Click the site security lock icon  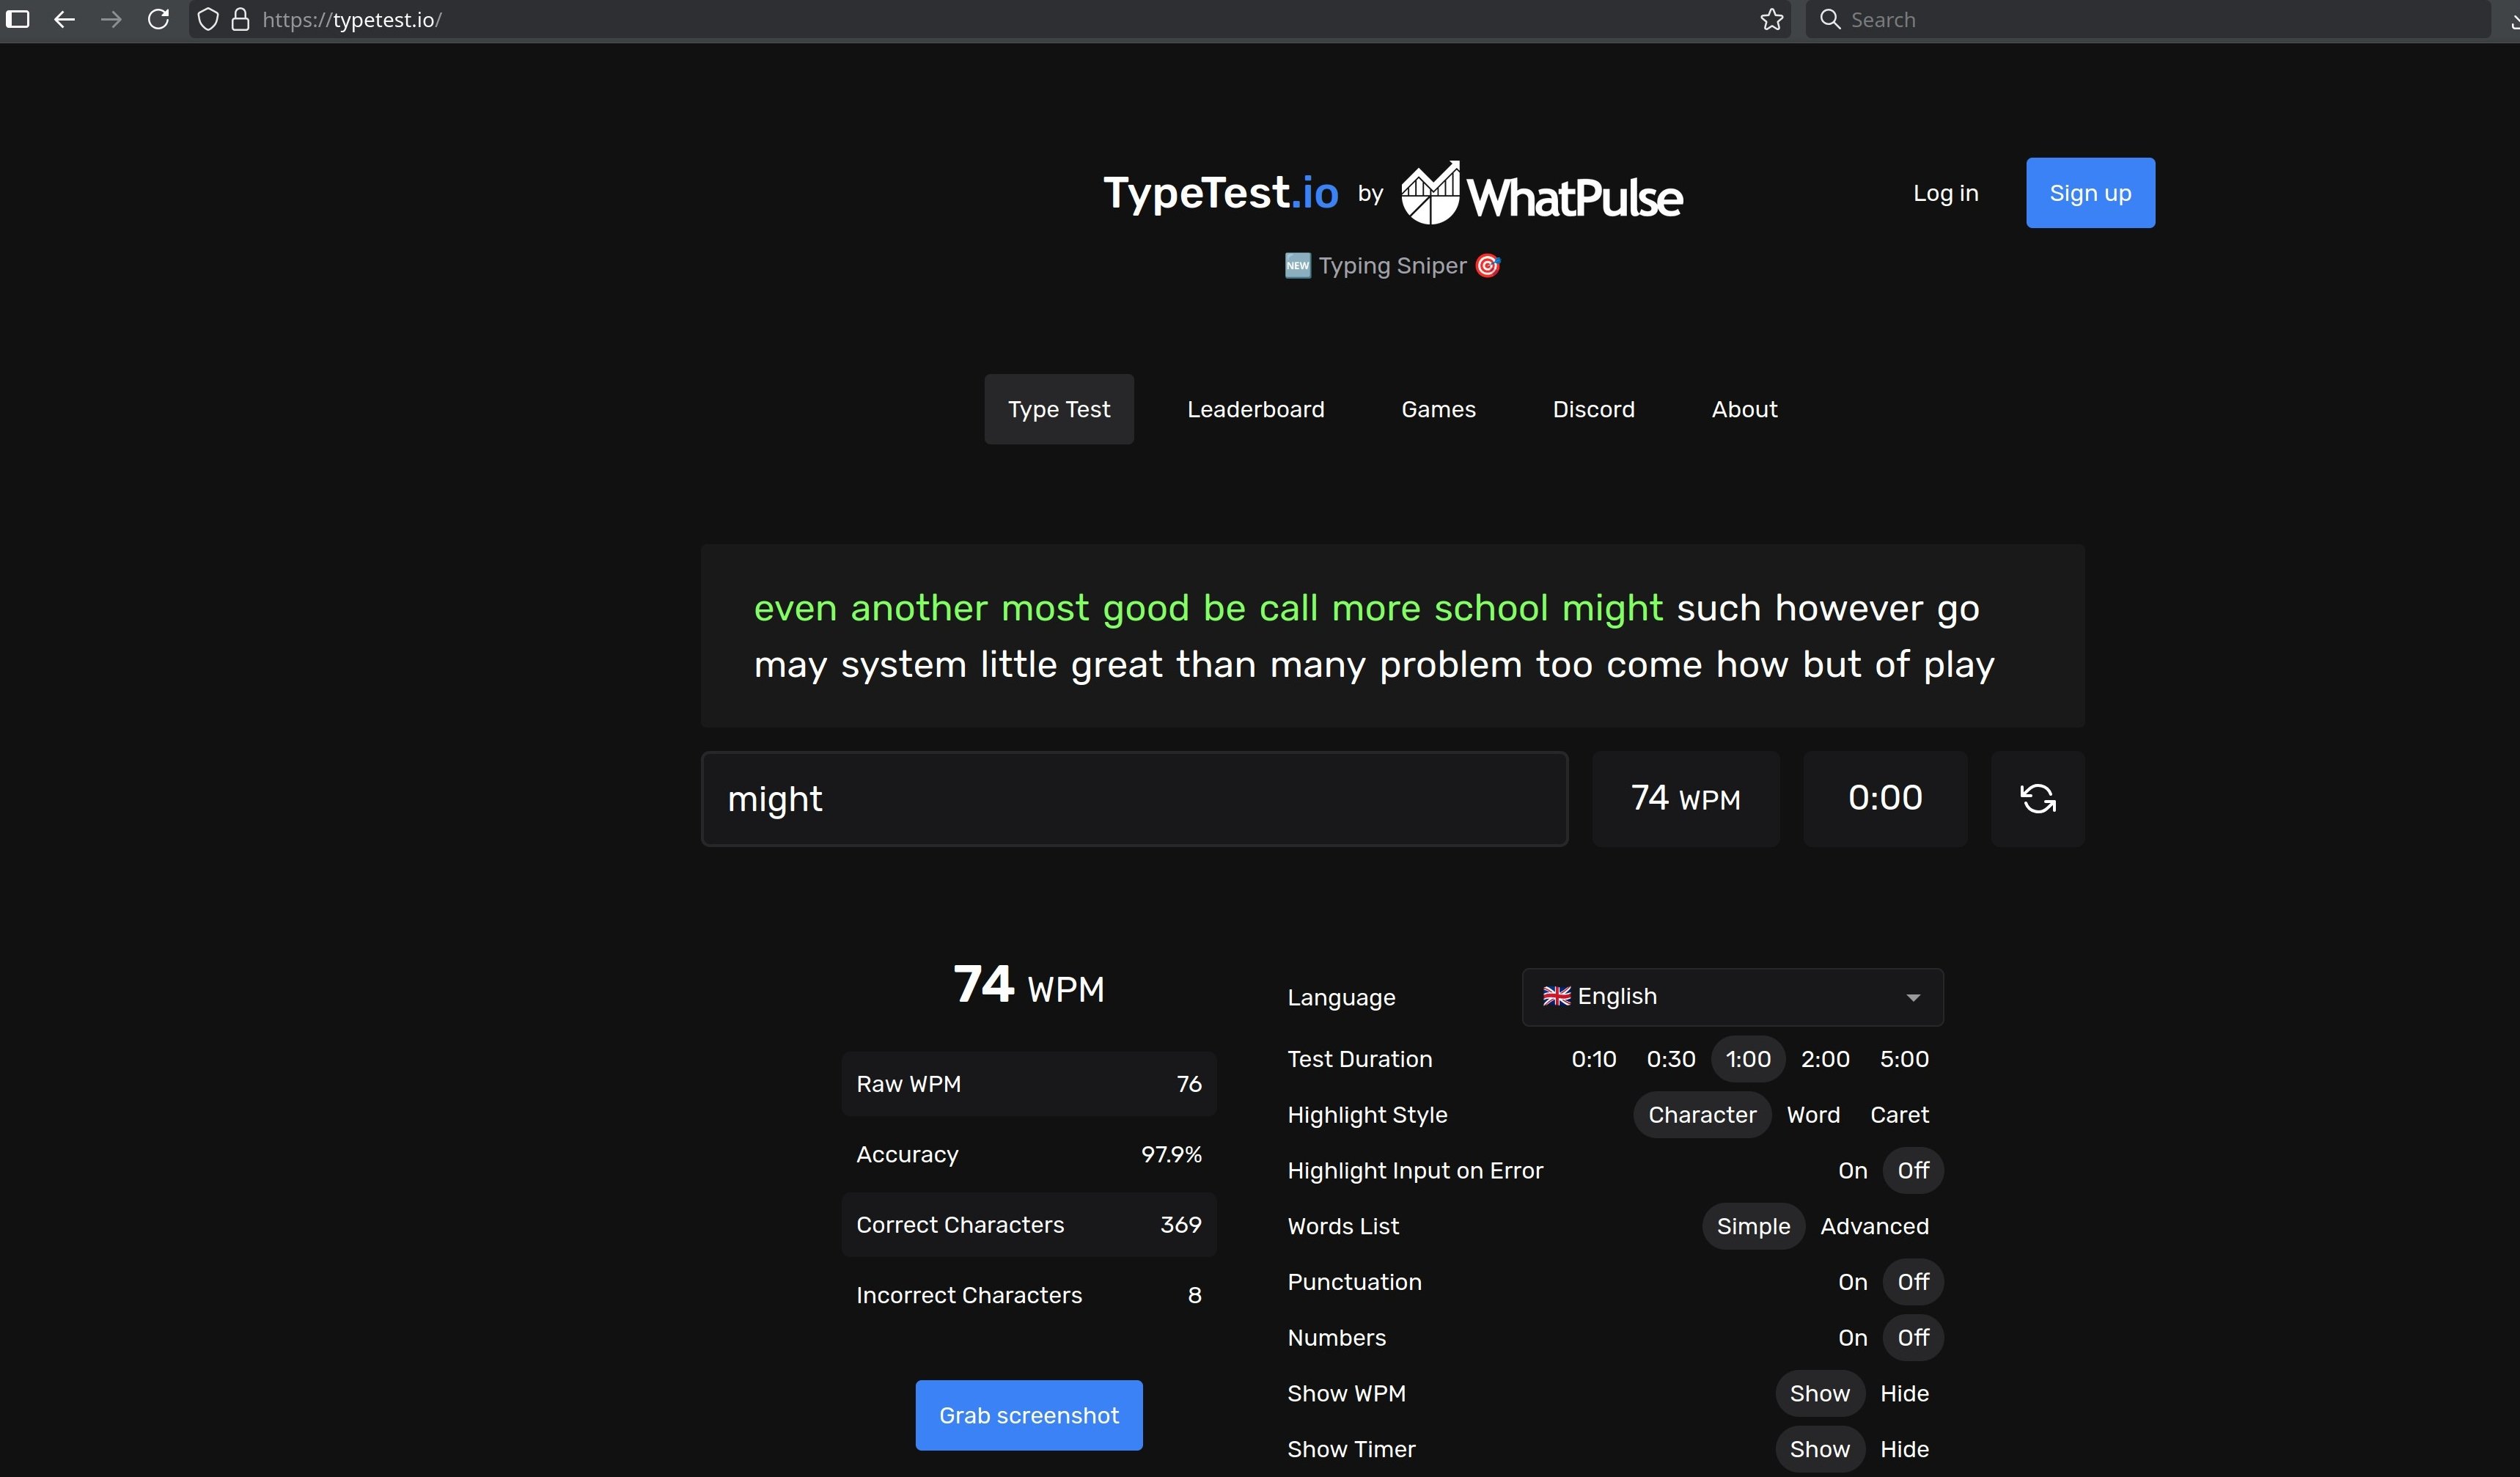click(240, 19)
